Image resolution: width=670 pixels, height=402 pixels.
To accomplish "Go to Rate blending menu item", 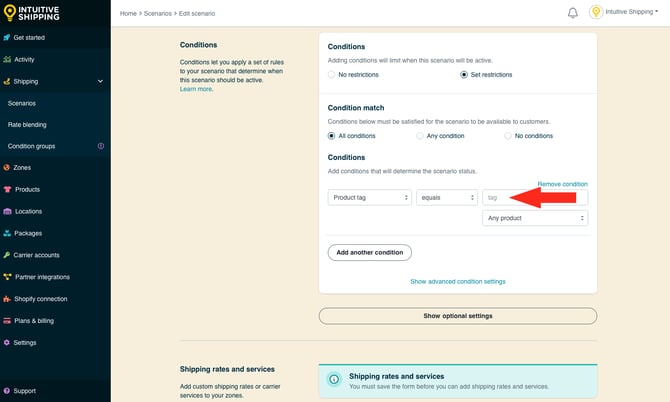I will coord(27,125).
